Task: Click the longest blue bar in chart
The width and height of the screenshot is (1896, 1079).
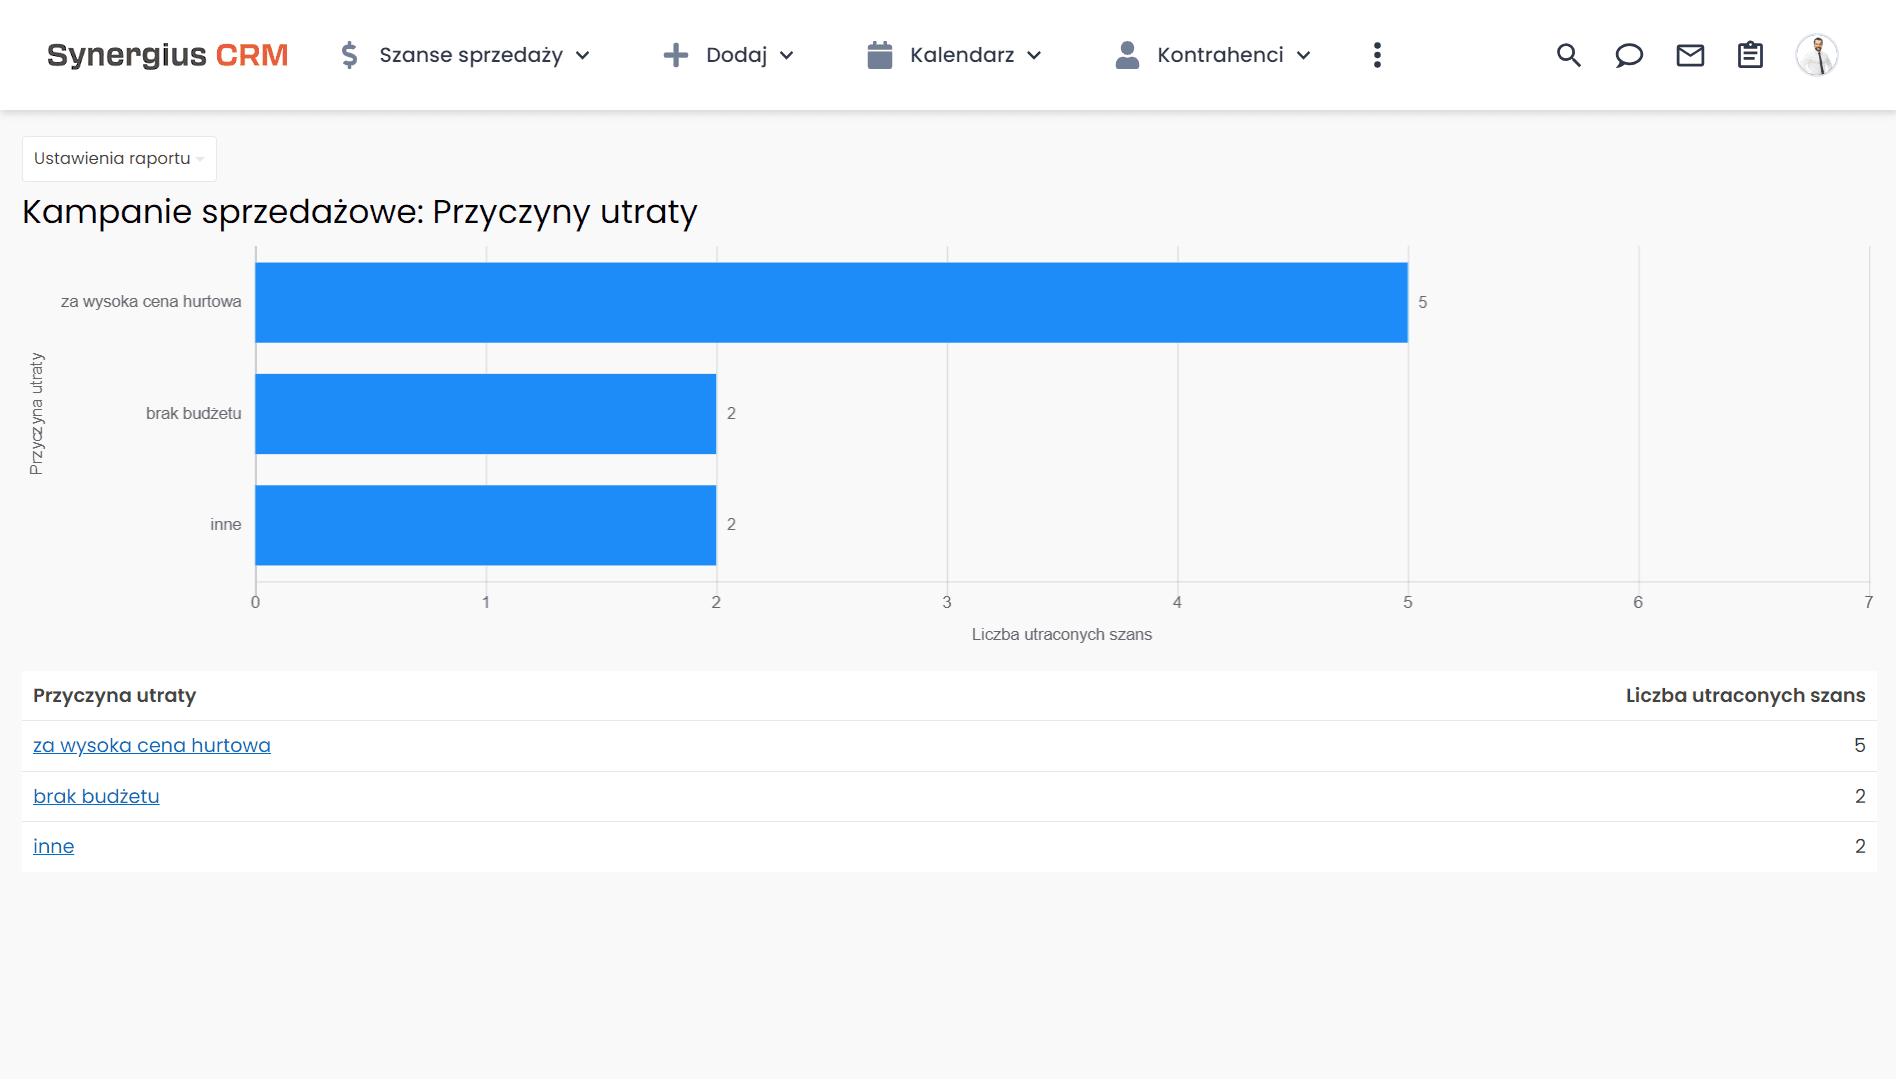Action: coord(830,301)
